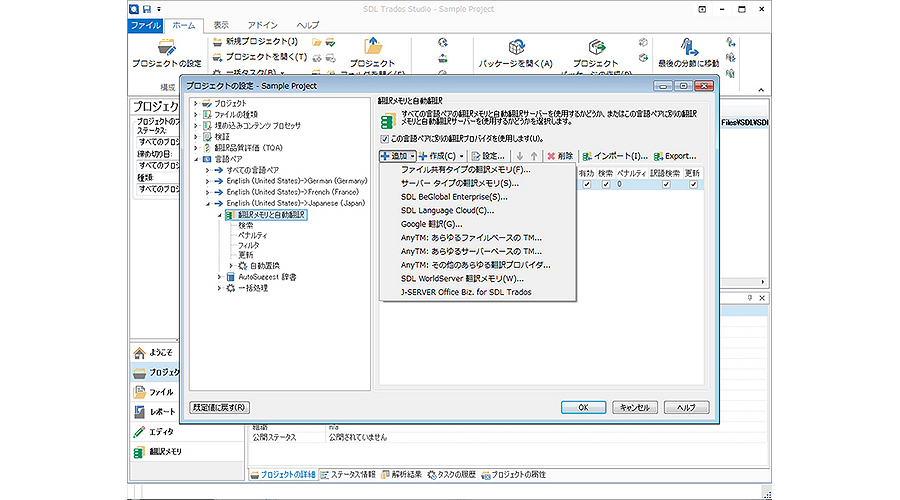Toggle the Lookup (検索) checkbox in the TM row

(606, 184)
